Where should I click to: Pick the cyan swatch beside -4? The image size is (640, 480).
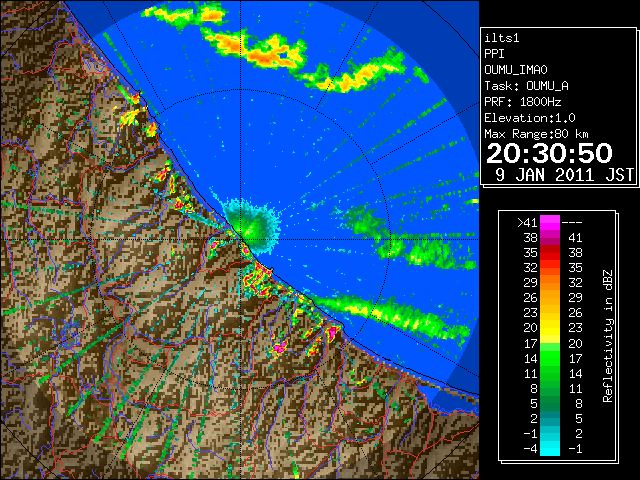550,448
